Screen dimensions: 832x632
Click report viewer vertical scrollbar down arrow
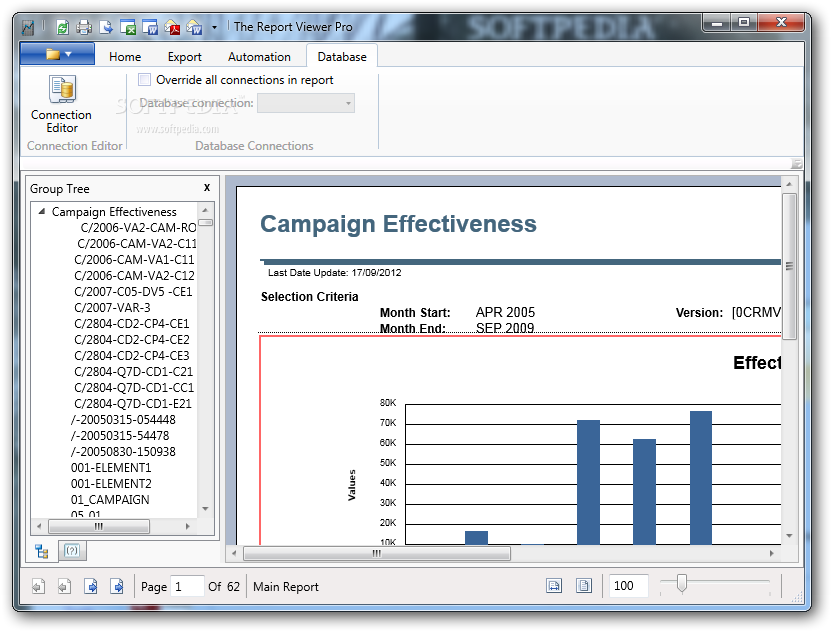pyautogui.click(x=789, y=536)
